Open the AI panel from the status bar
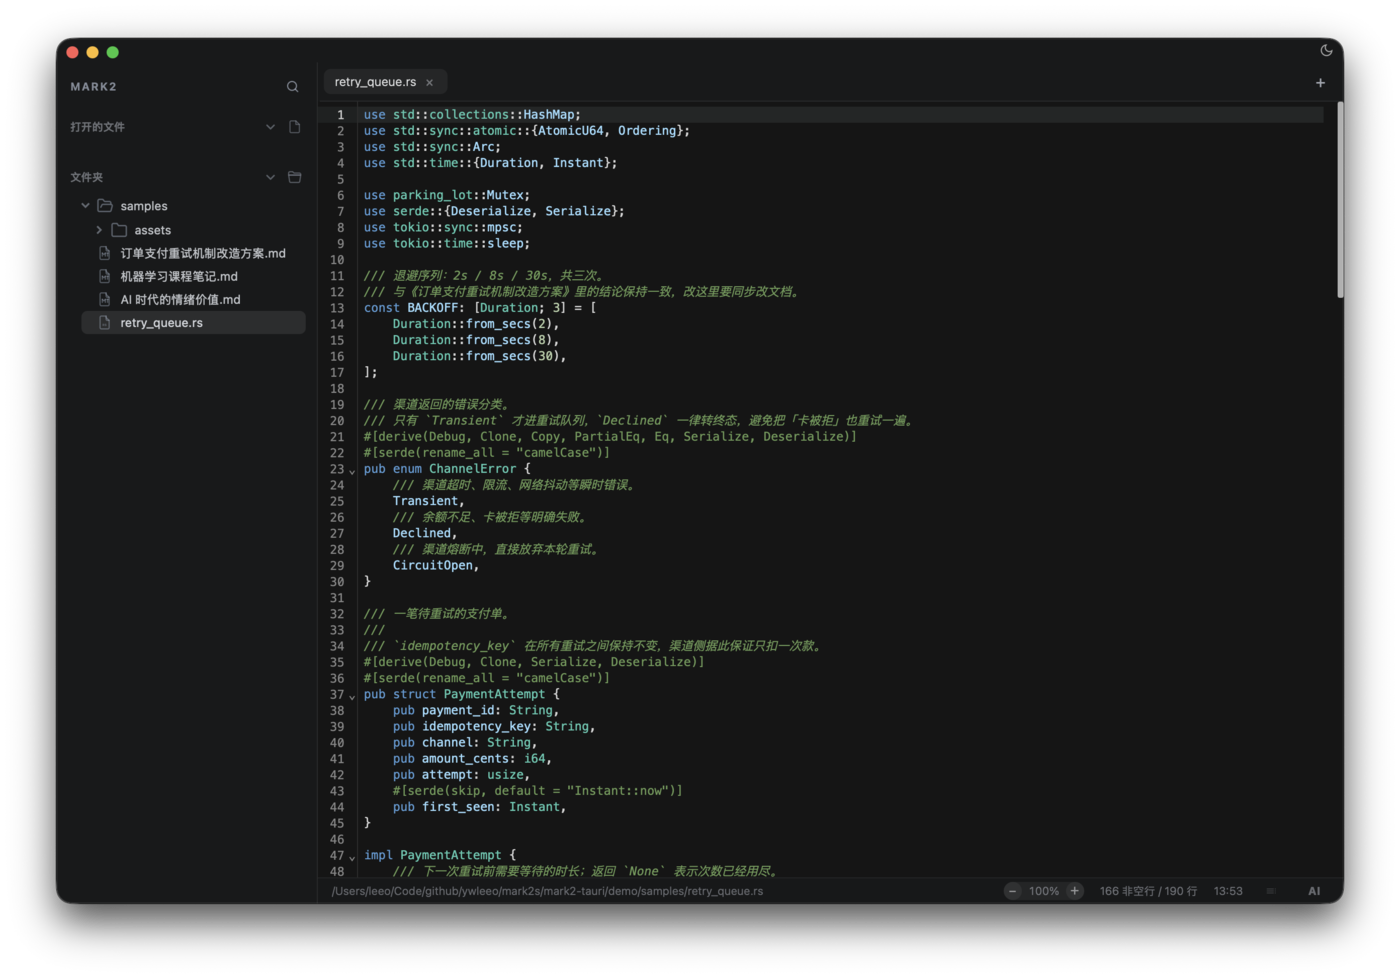Screen dimensions: 1400x978 (1314, 891)
